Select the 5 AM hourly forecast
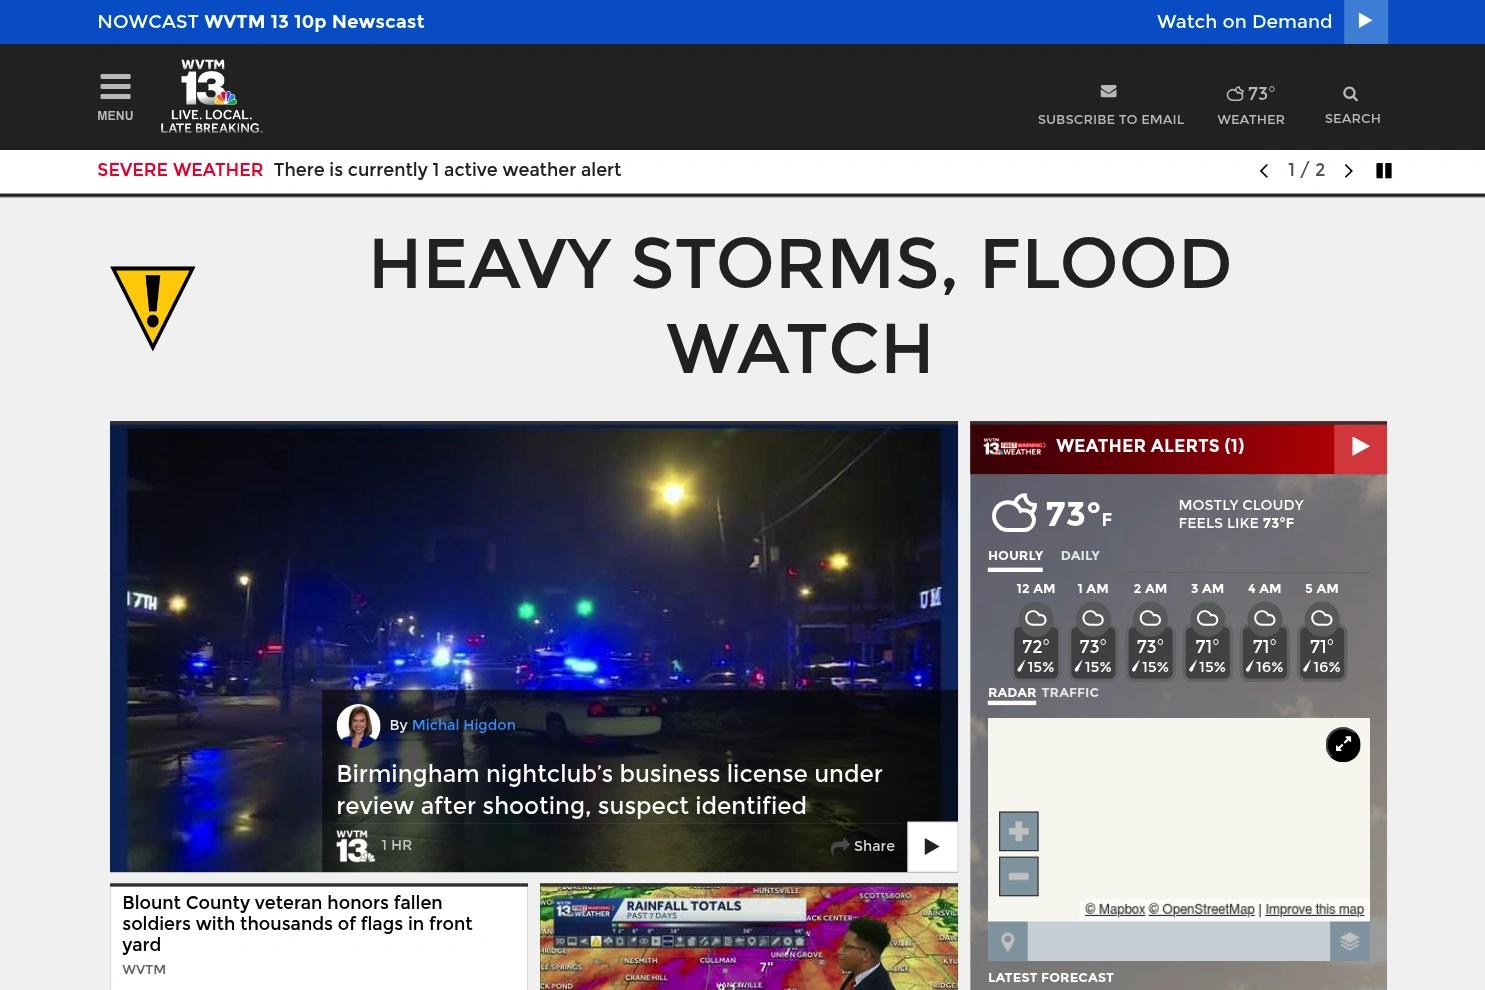 (1322, 631)
